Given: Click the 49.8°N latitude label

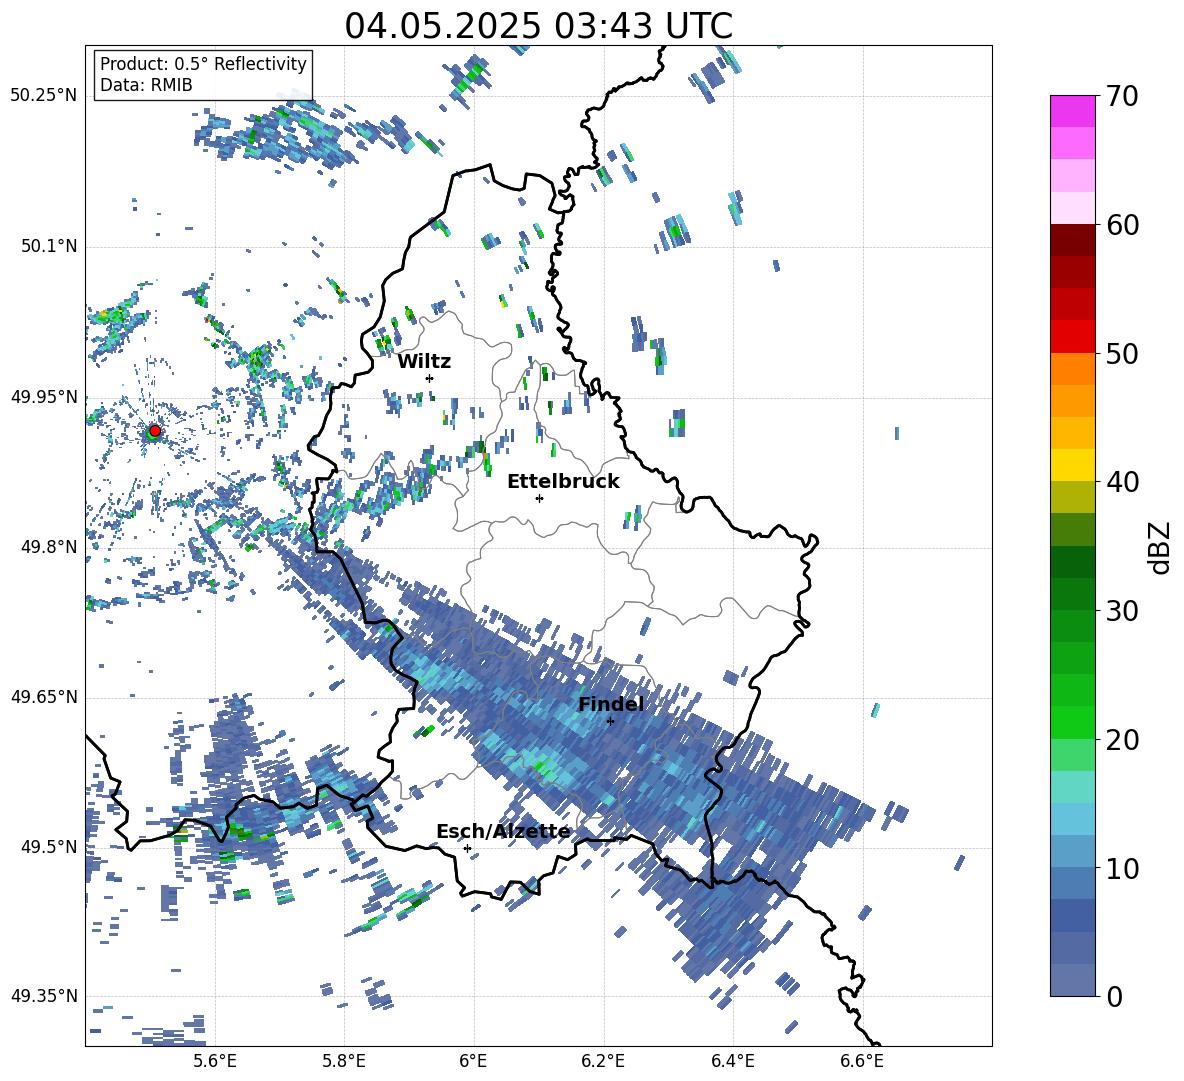Looking at the screenshot, I should pyautogui.click(x=49, y=547).
